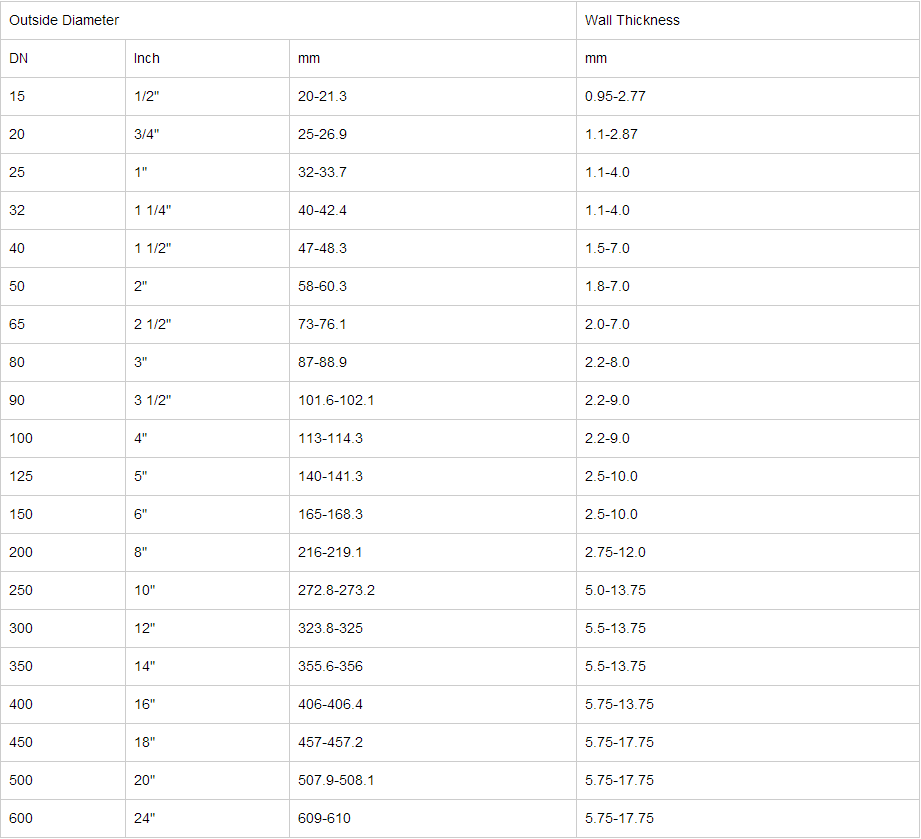This screenshot has width=921, height=839.
Task: Select the 1.8-7.0 wall thickness cell
Action: (607, 286)
